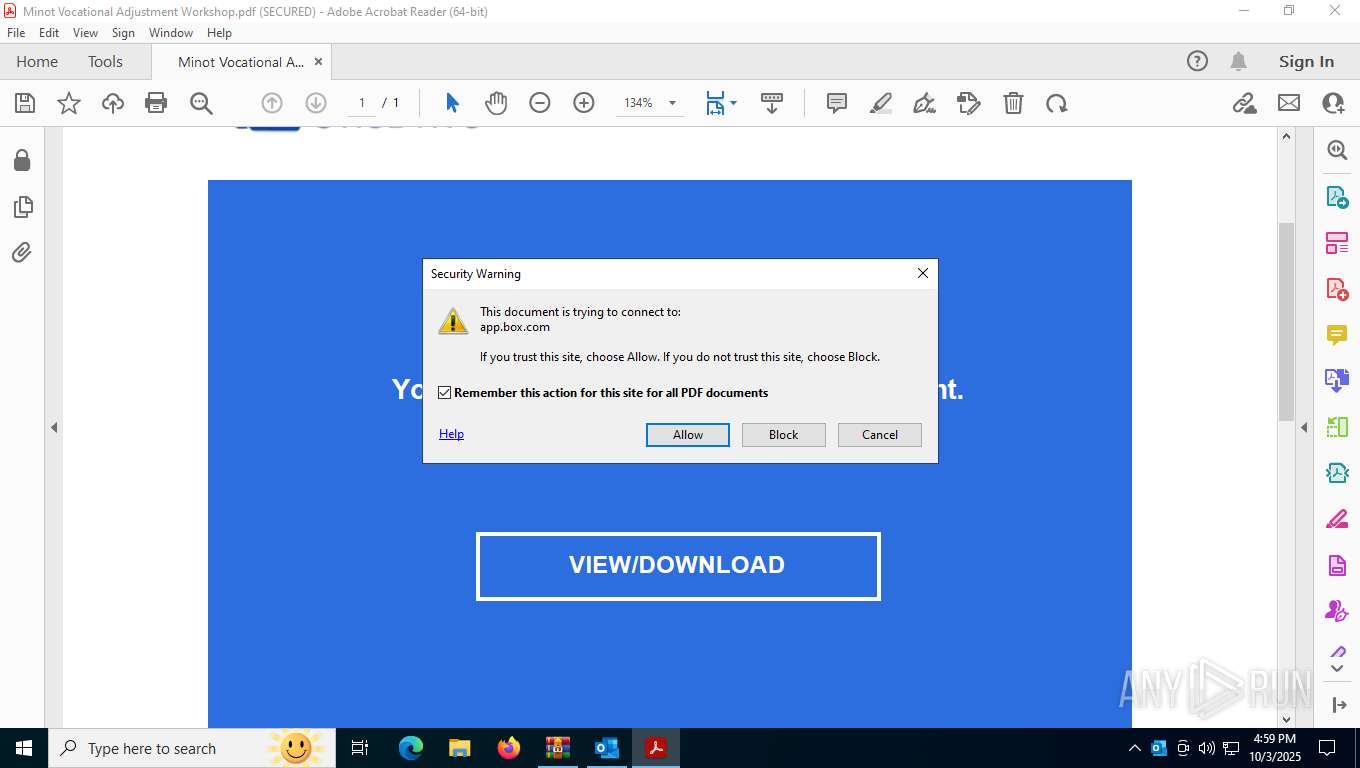
Task: Open the Sign pen tool
Action: (925, 103)
